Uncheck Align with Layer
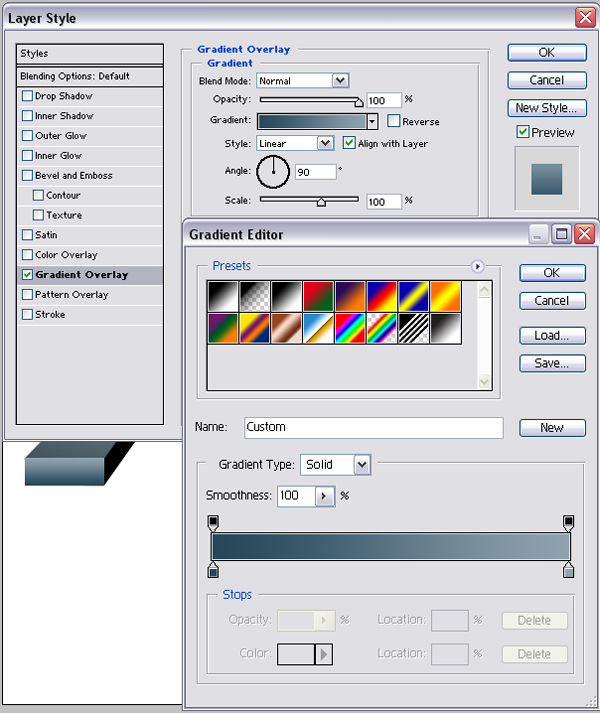This screenshot has width=600, height=713. click(x=349, y=143)
